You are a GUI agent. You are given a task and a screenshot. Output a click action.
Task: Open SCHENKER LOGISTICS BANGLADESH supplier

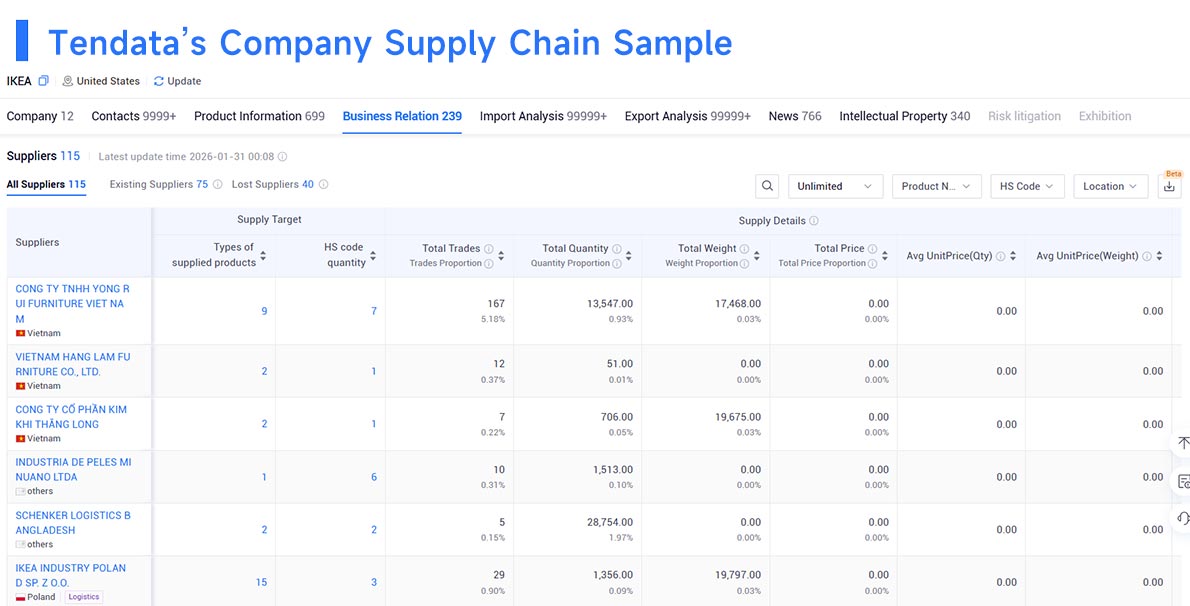[73, 522]
